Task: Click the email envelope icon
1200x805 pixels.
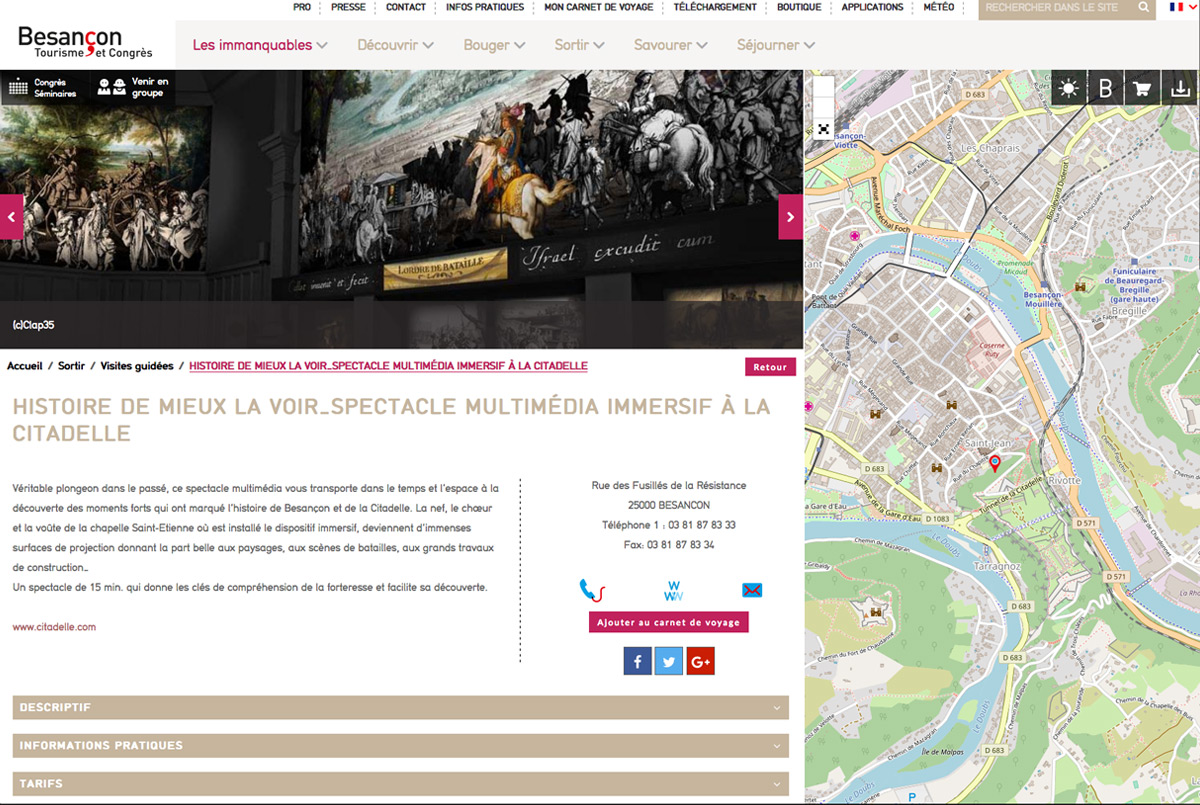Action: [x=752, y=590]
